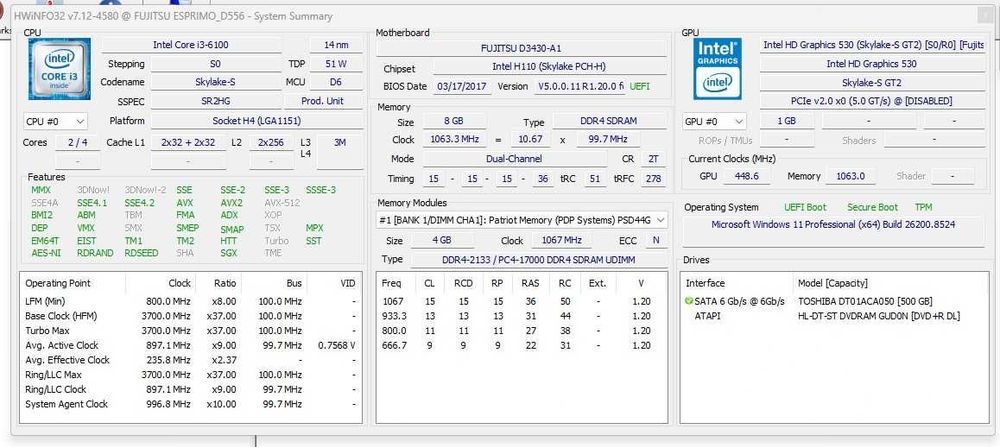Click the 'EM64T' feature label
Image resolution: width=1000 pixels, height=447 pixels.
click(x=45, y=240)
